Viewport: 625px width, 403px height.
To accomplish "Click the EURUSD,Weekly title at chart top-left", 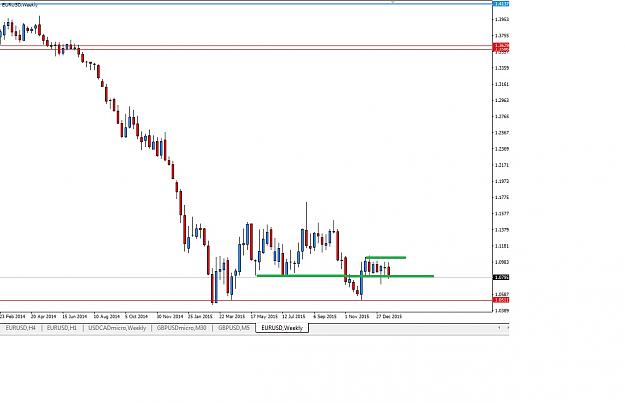I will click(x=20, y=5).
